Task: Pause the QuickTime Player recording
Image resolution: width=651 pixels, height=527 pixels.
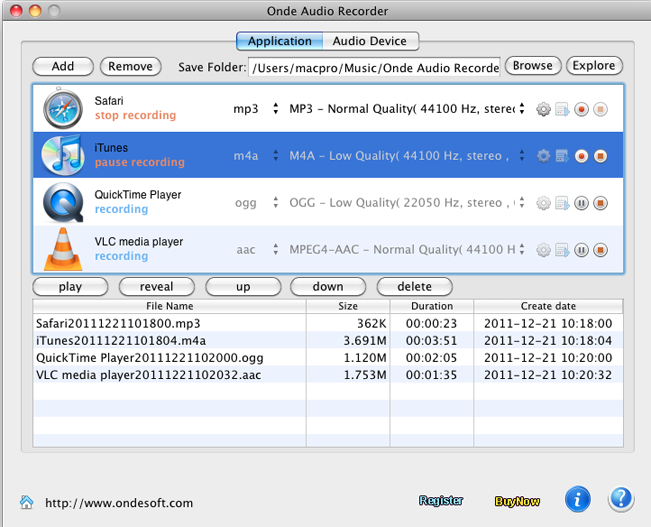Action: pyautogui.click(x=581, y=203)
